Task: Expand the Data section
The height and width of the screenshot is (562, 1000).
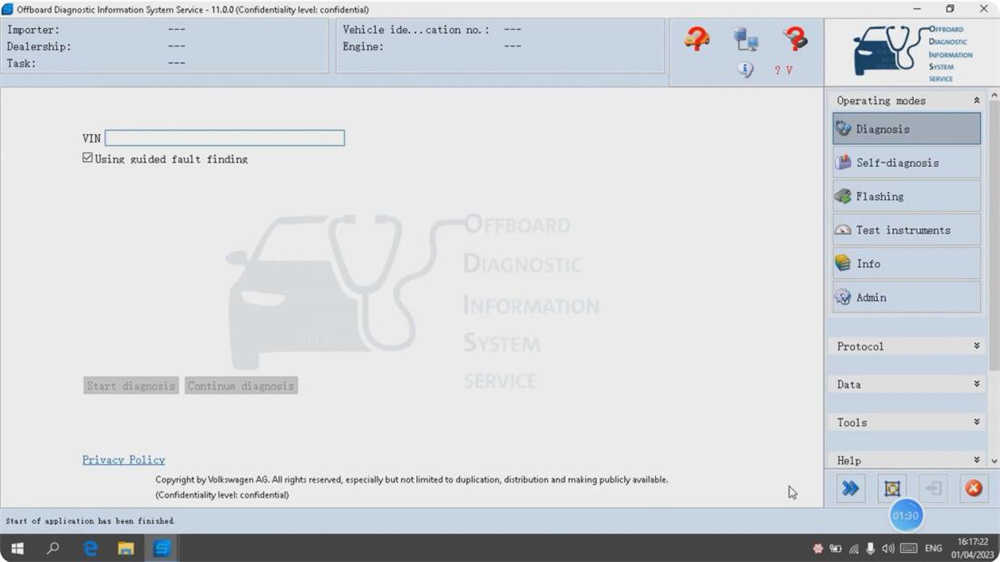Action: pos(906,385)
